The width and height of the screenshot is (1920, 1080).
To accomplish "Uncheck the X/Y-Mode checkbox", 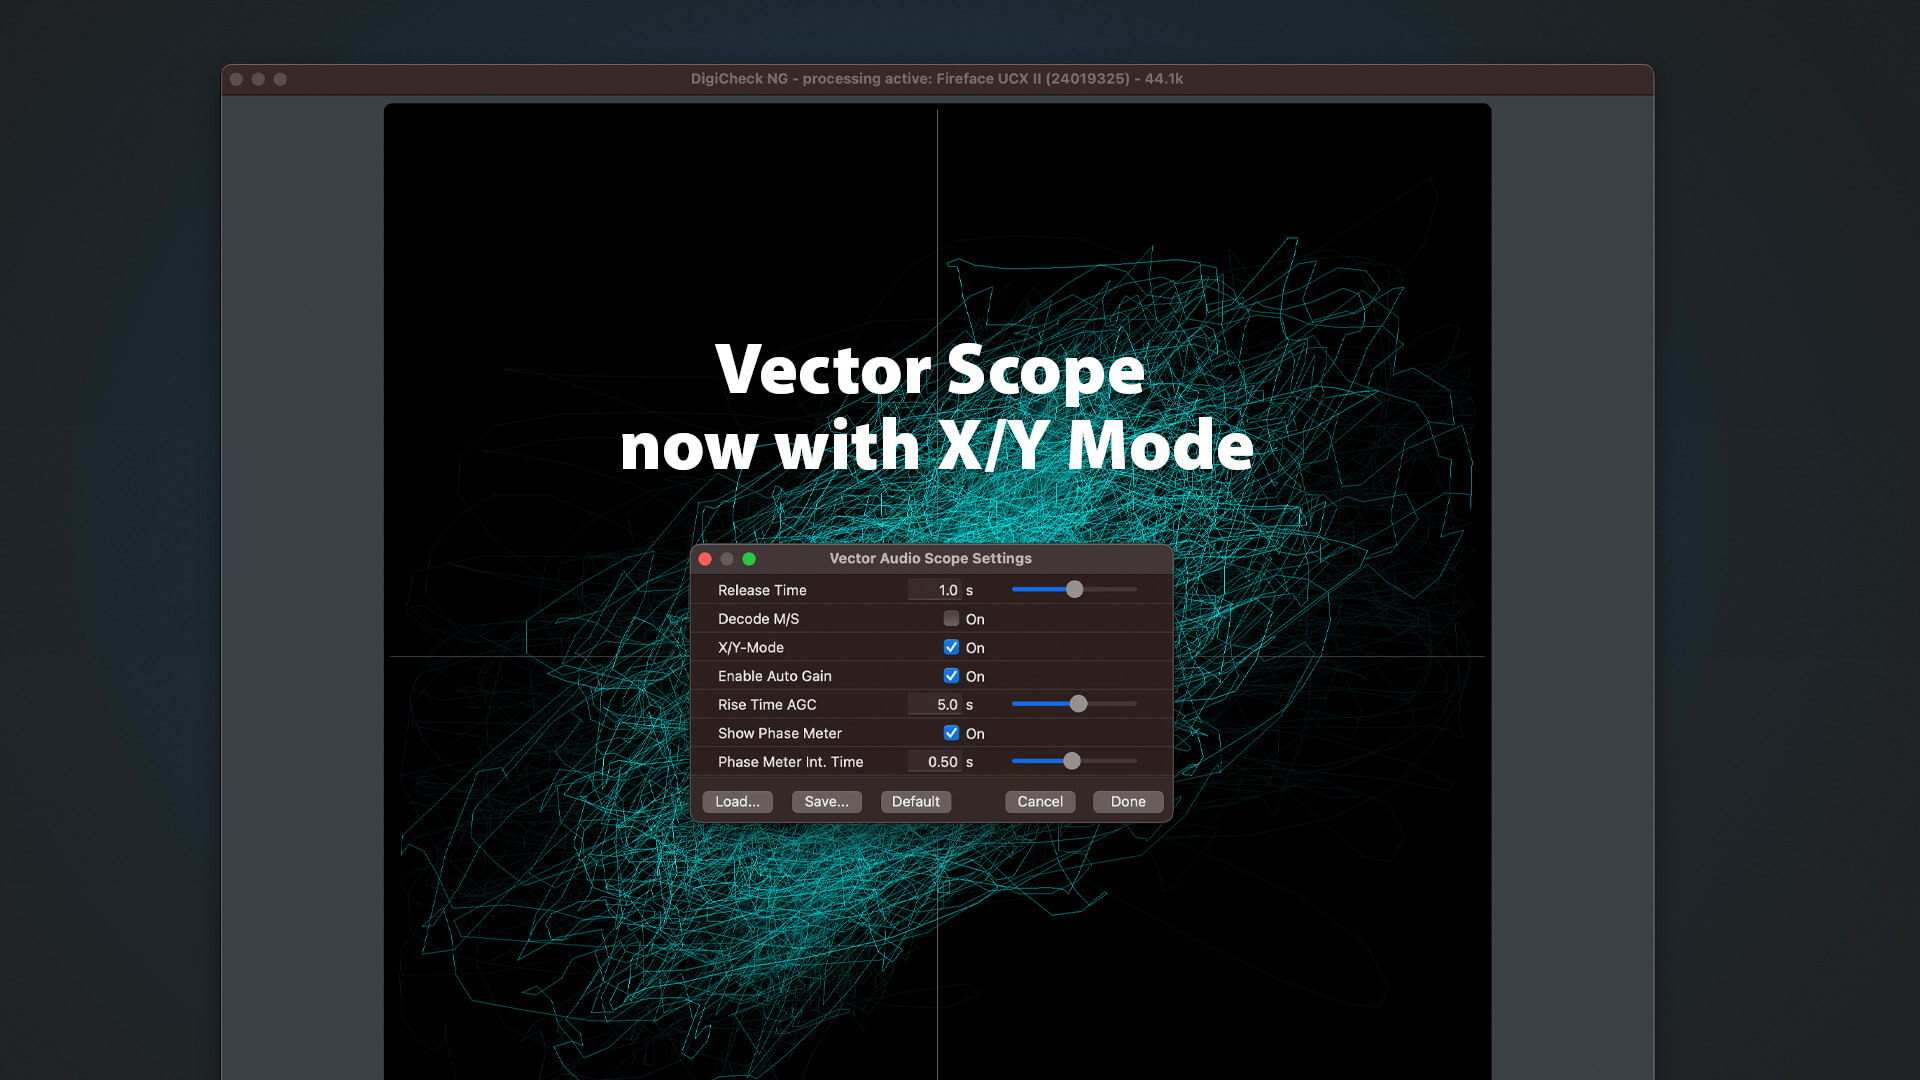I will (x=951, y=647).
